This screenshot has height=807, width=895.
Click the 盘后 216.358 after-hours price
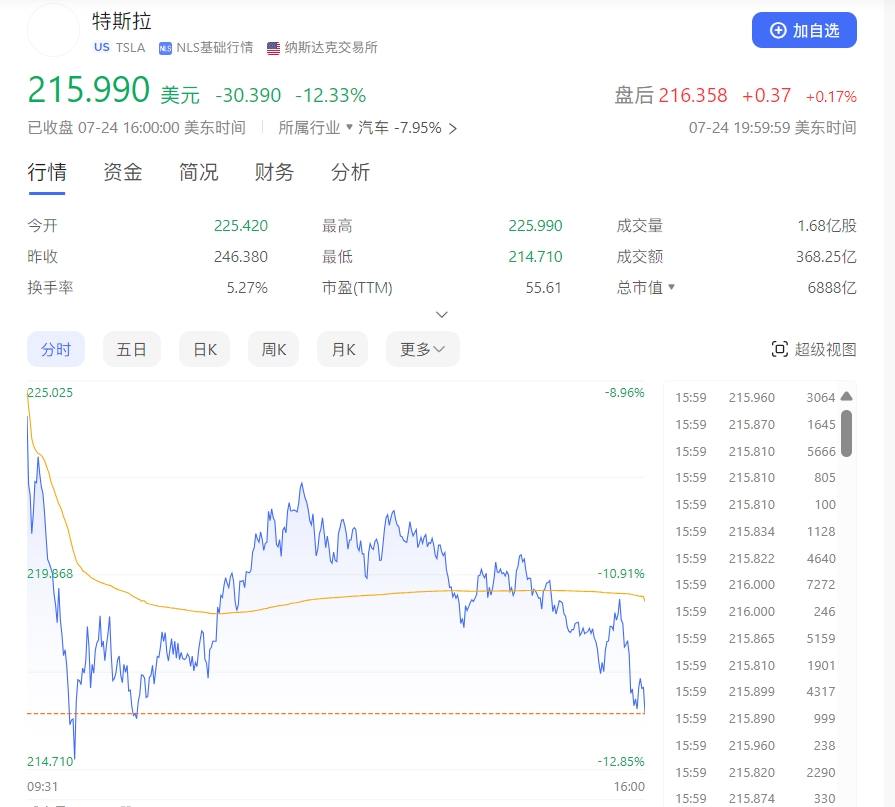coord(693,95)
